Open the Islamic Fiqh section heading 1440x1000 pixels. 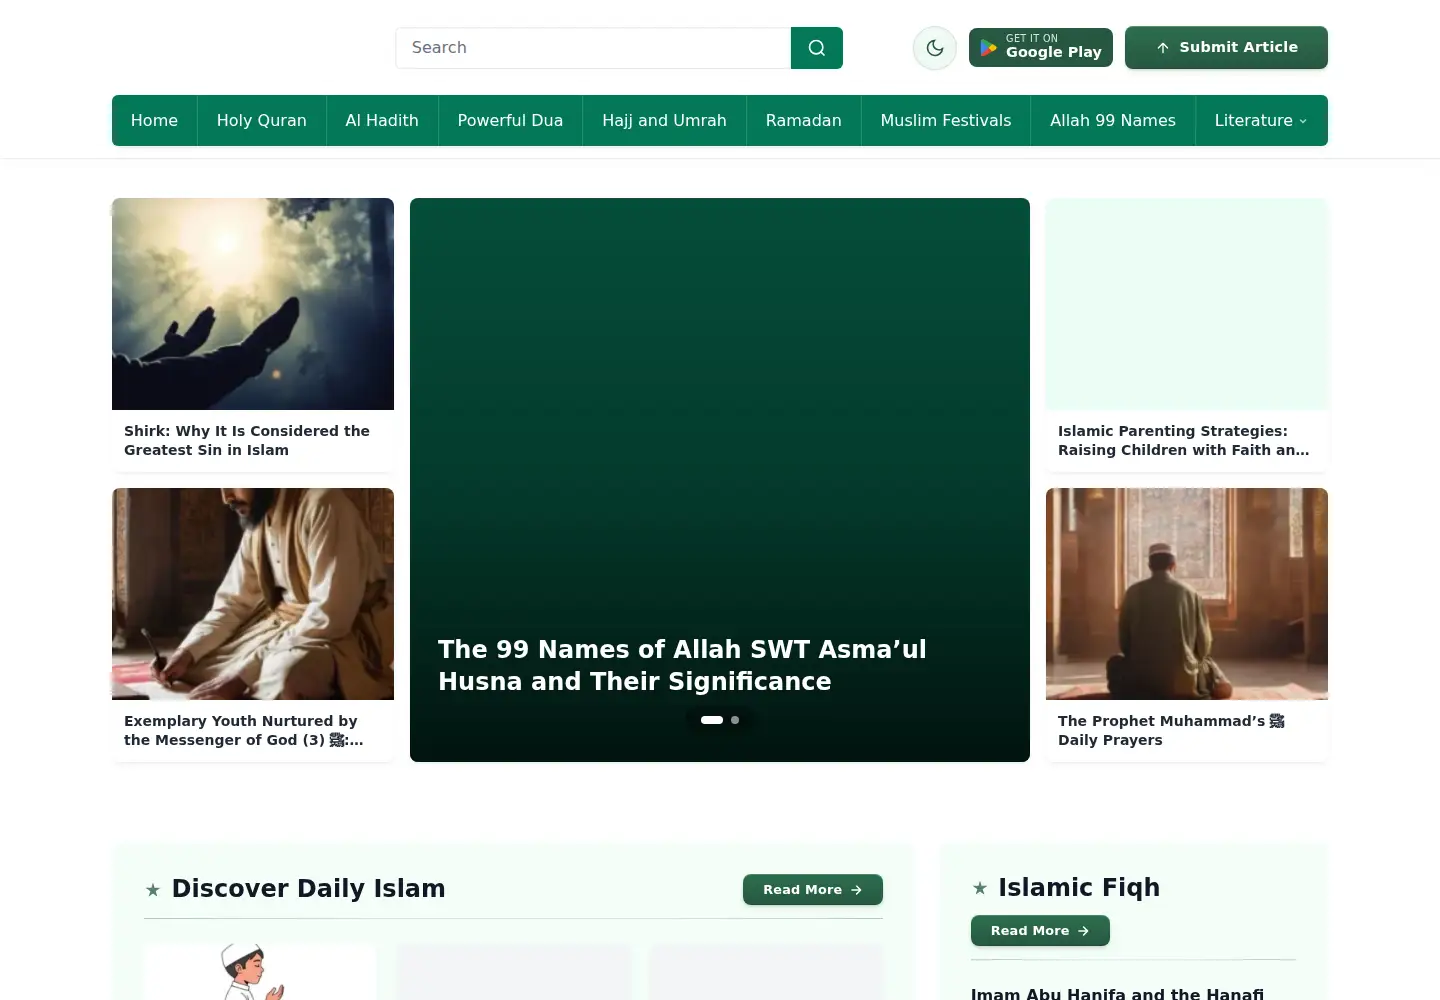point(1079,887)
